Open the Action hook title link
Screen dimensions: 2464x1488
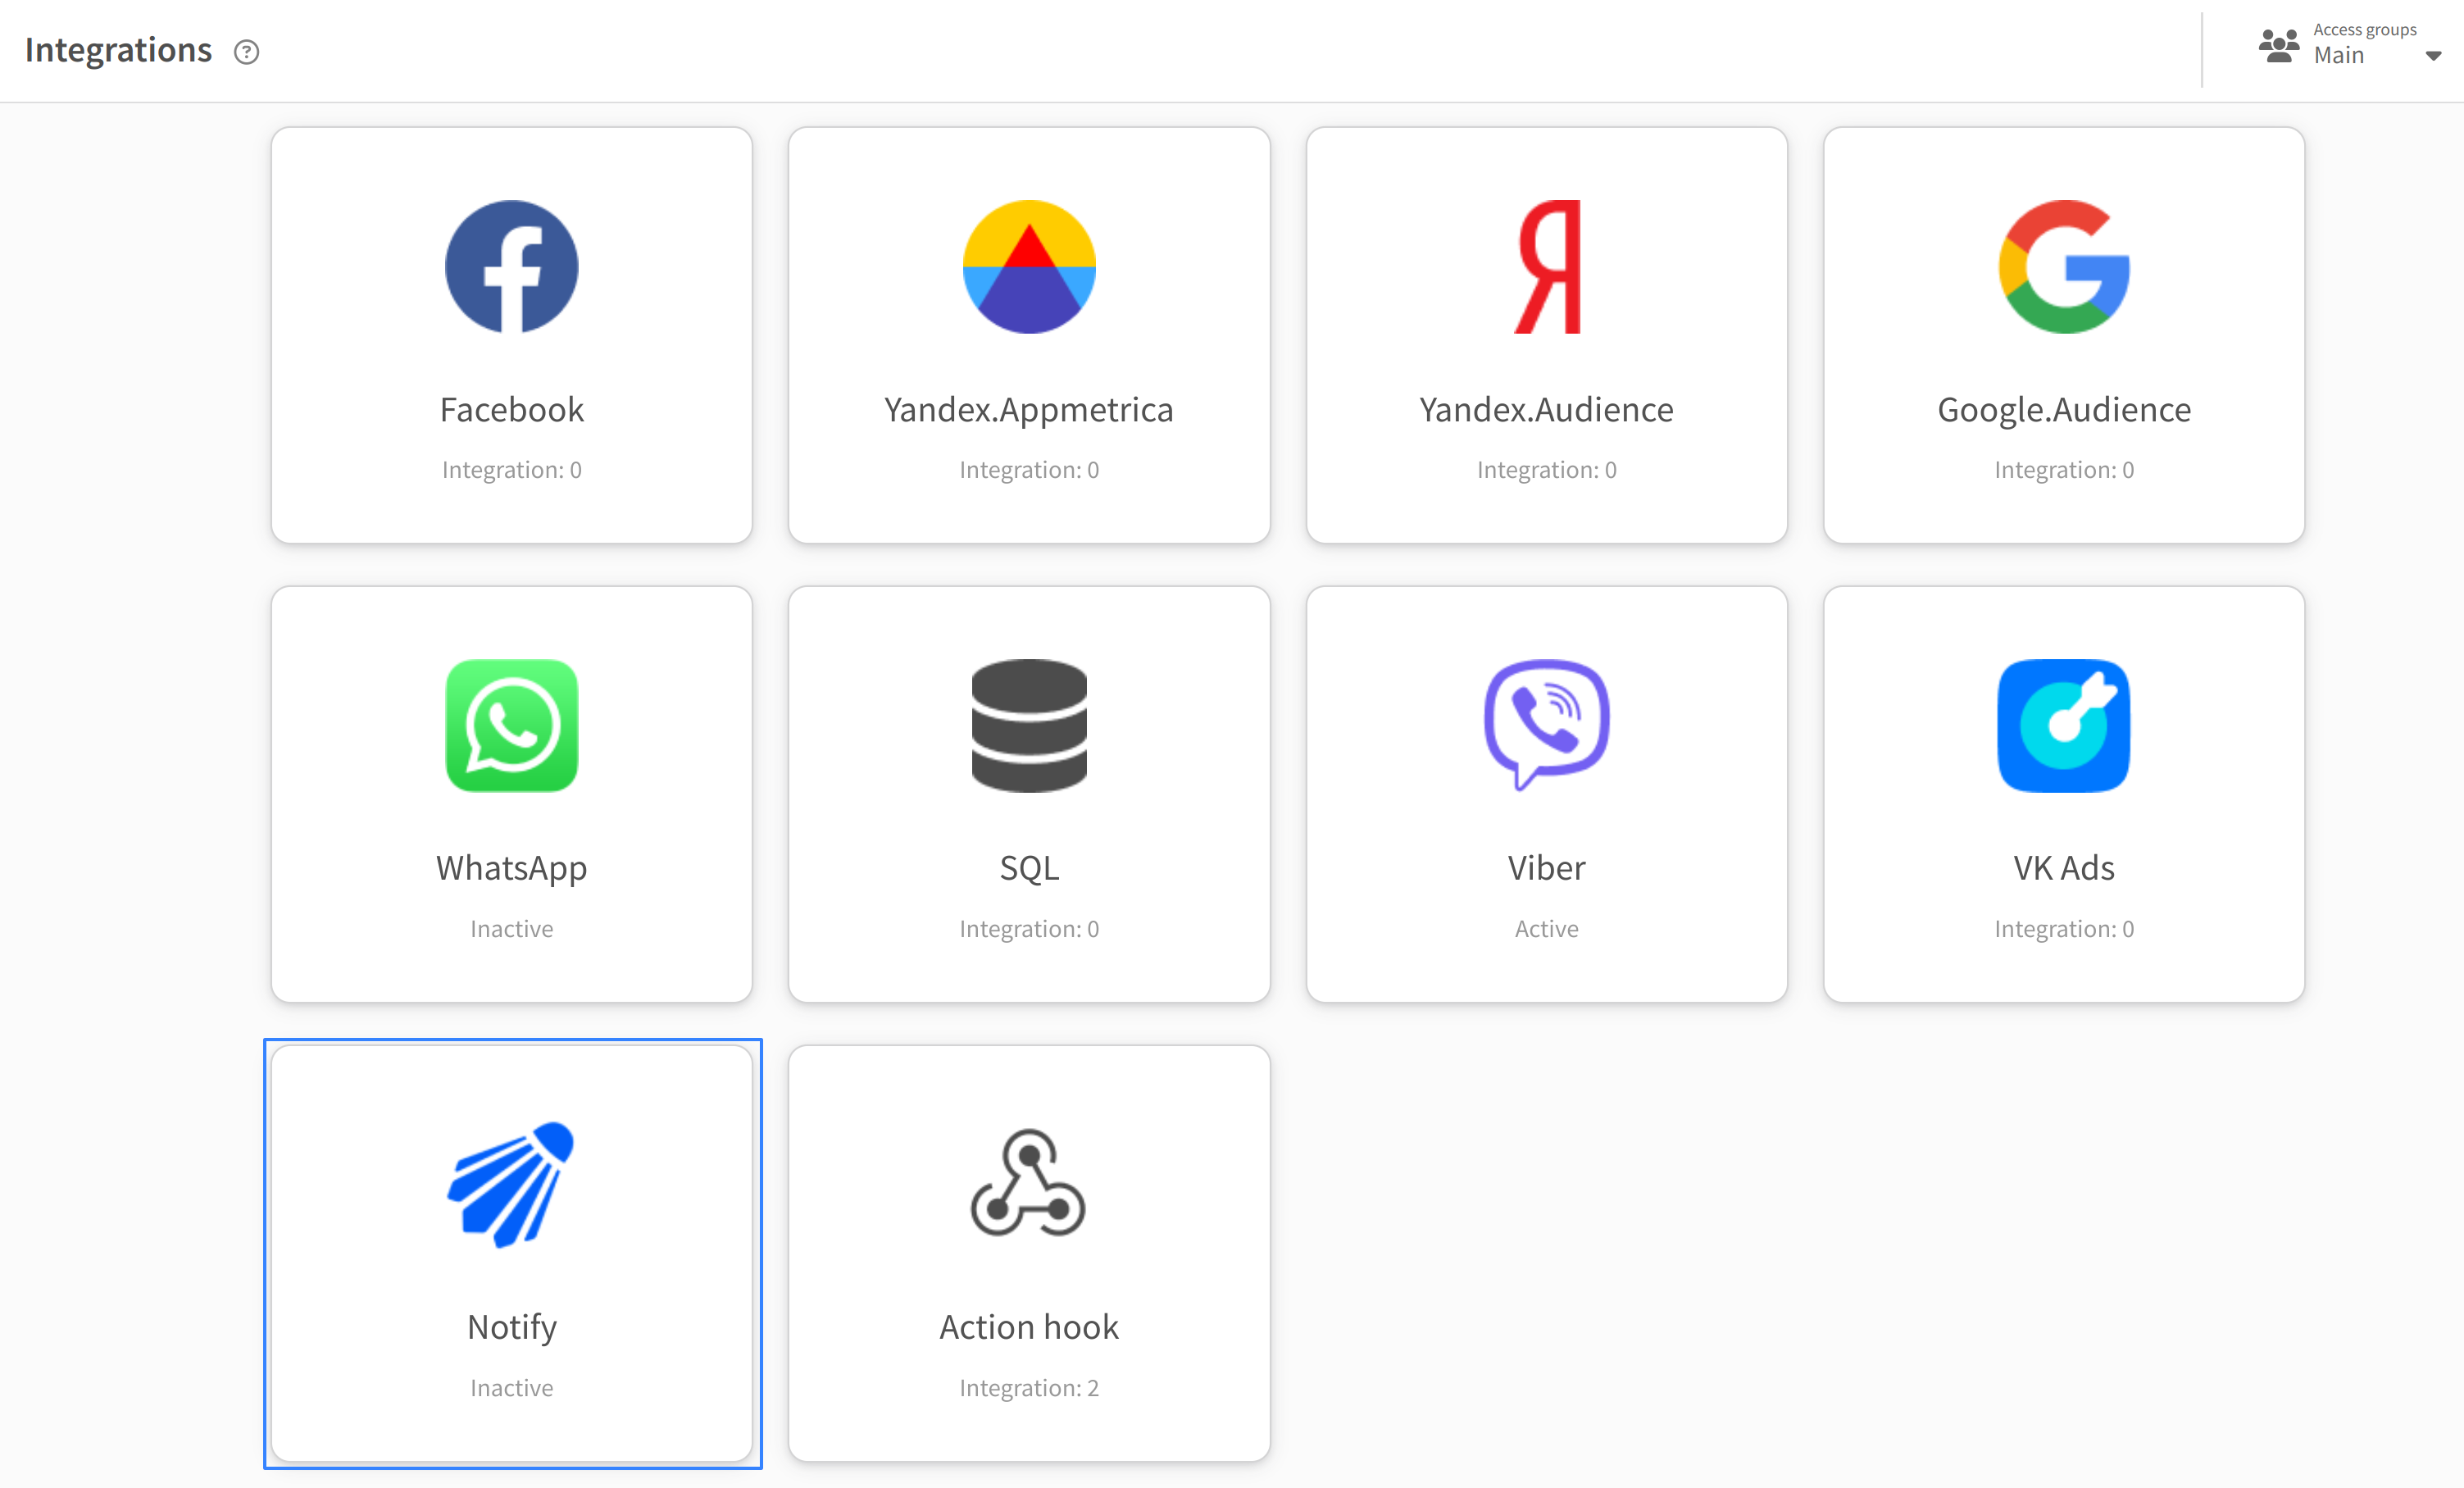[x=1029, y=1327]
